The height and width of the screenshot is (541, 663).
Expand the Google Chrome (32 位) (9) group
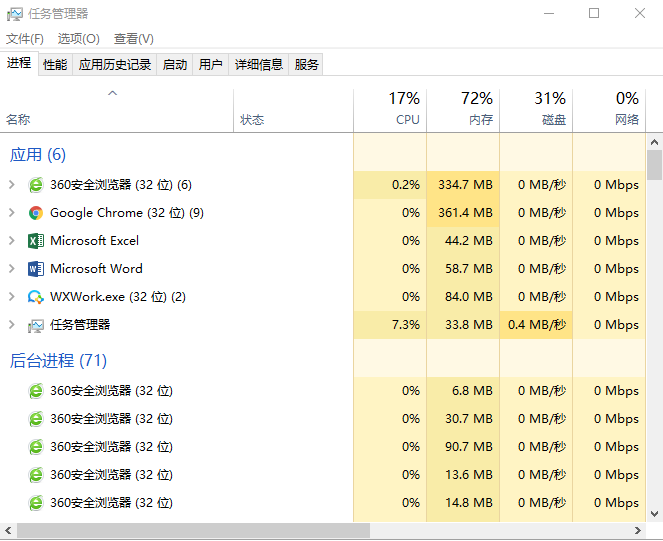[12, 213]
